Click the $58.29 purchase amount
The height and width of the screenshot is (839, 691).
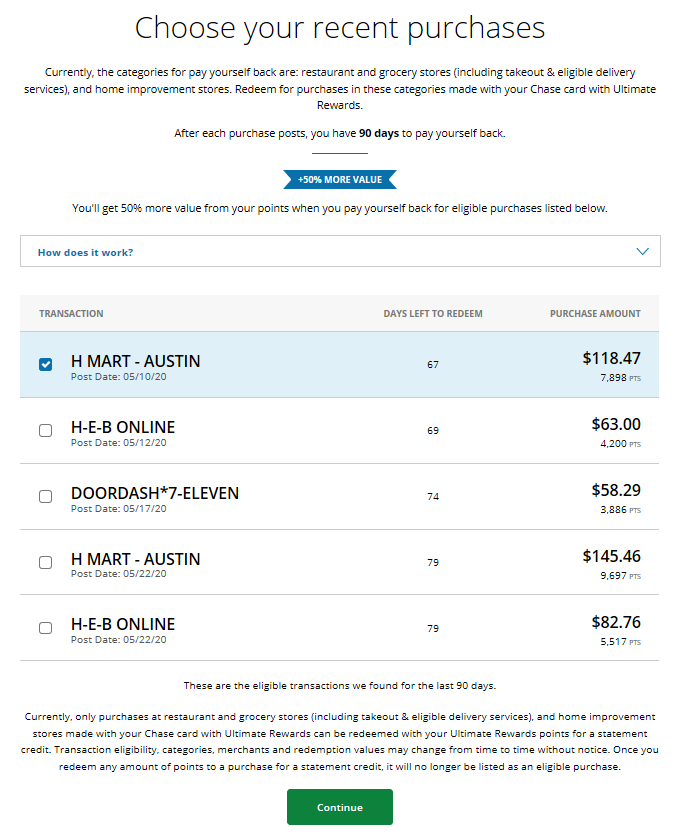coord(616,490)
